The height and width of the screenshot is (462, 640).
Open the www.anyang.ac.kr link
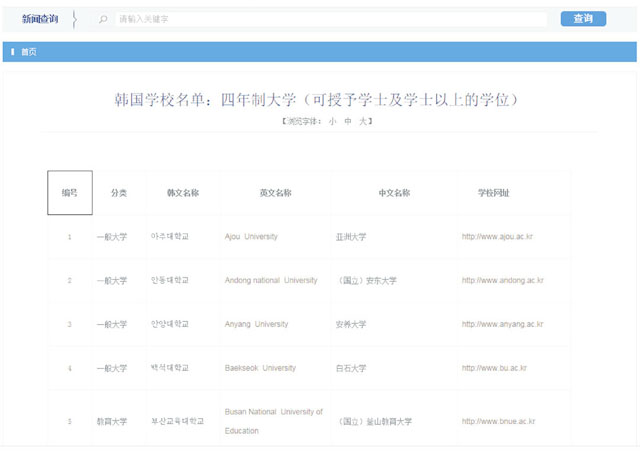coord(502,324)
